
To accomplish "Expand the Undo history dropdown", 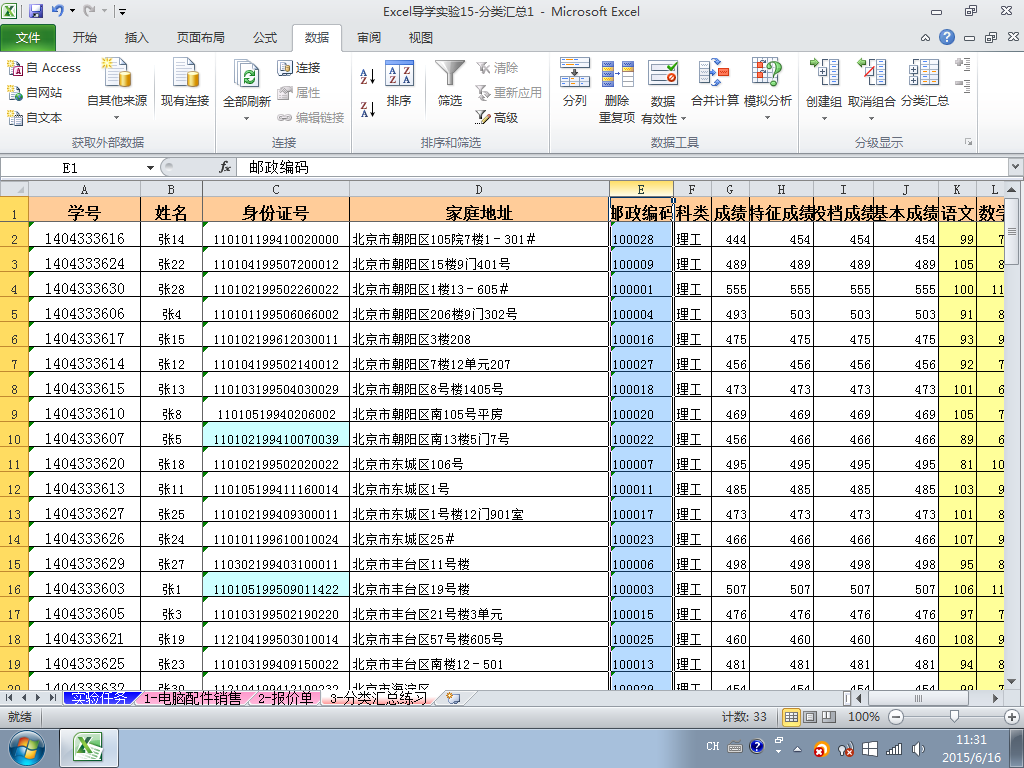I will [x=72, y=11].
